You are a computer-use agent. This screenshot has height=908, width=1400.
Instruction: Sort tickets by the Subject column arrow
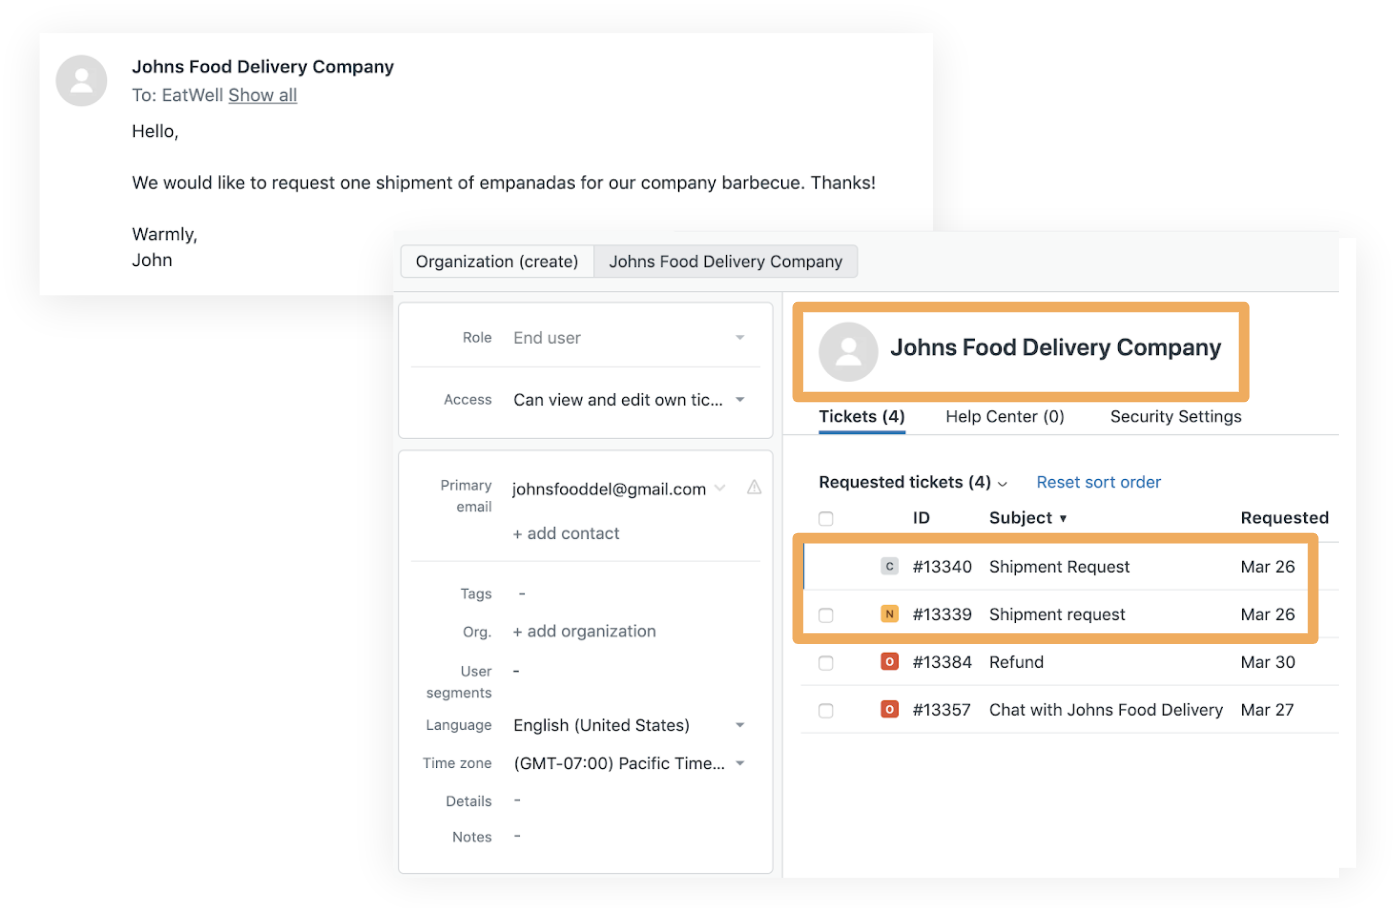coord(1063,519)
